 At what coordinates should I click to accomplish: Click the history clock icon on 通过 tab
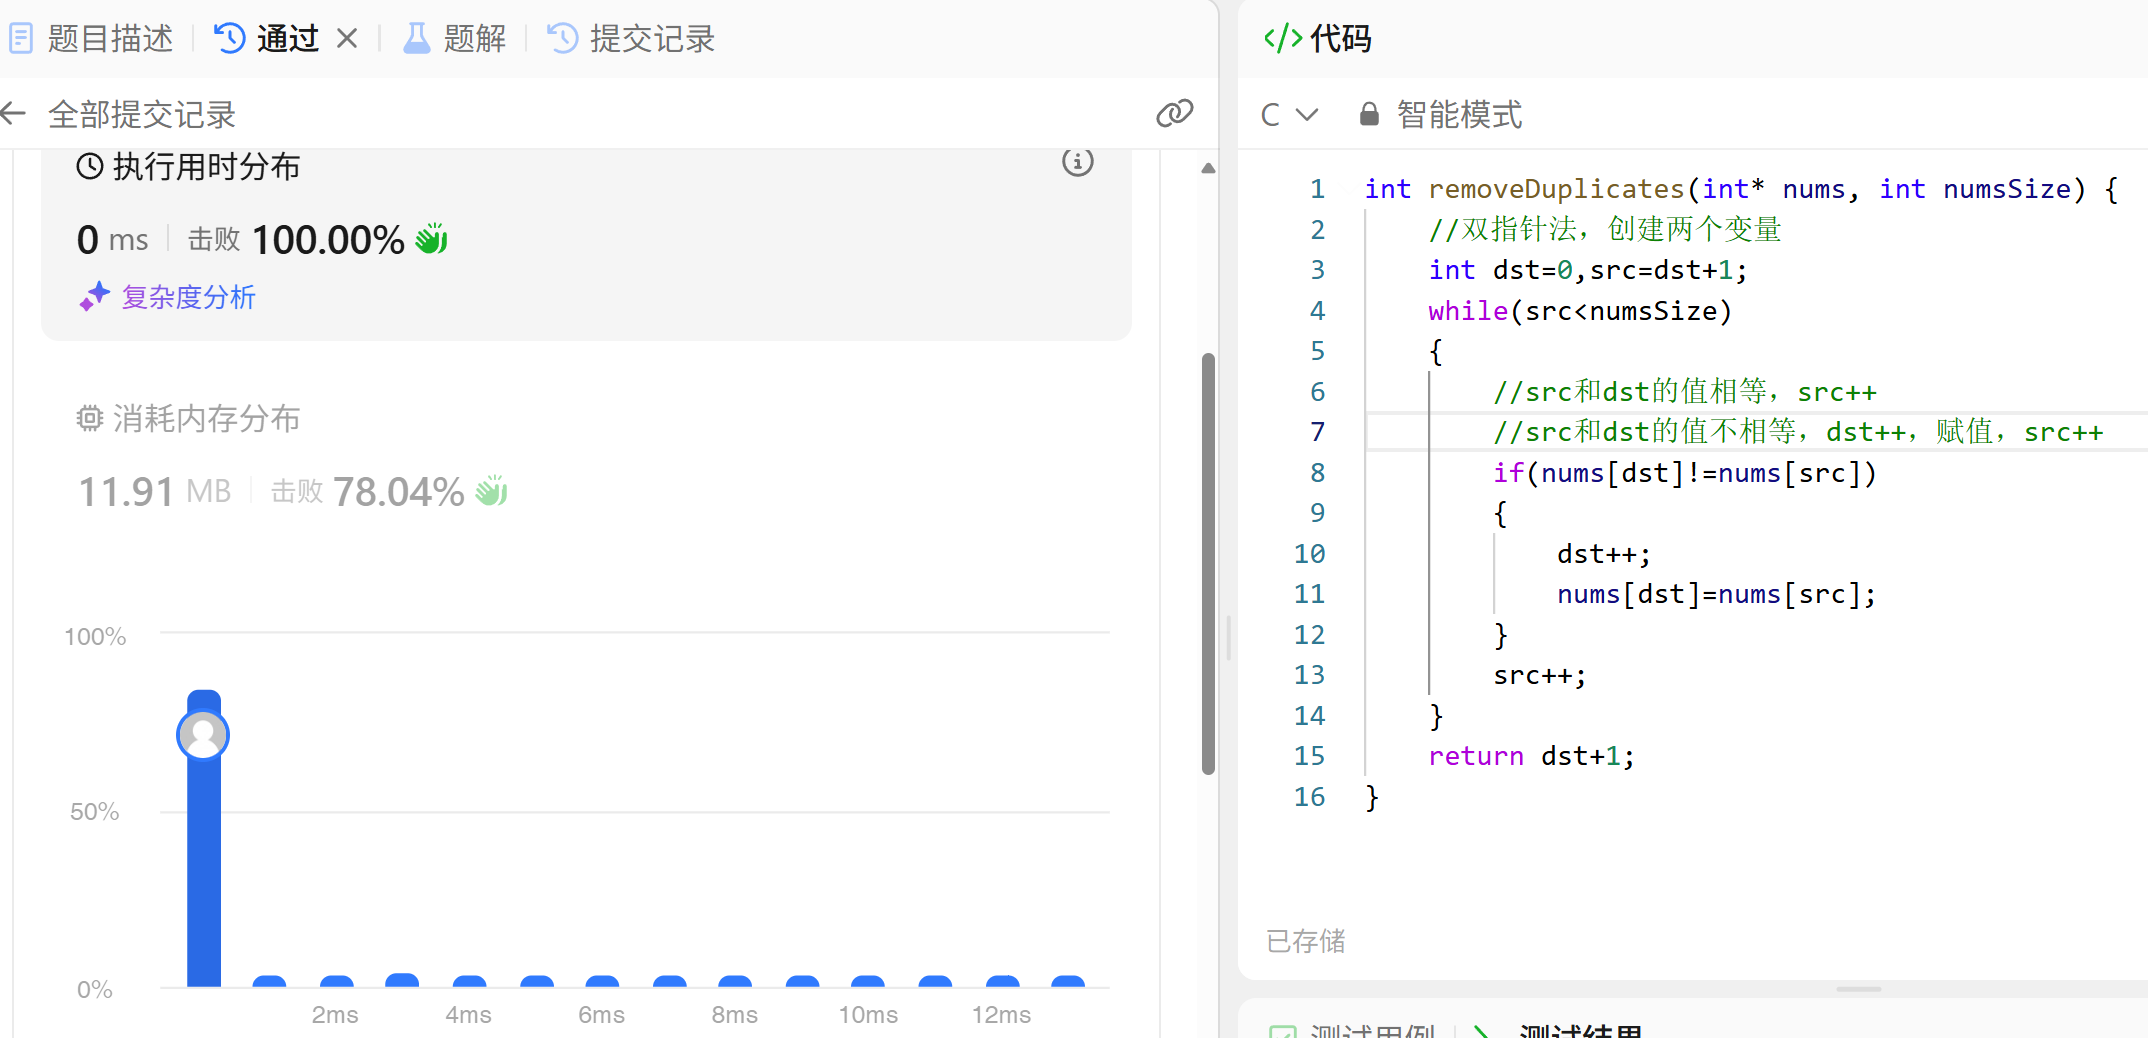[230, 39]
